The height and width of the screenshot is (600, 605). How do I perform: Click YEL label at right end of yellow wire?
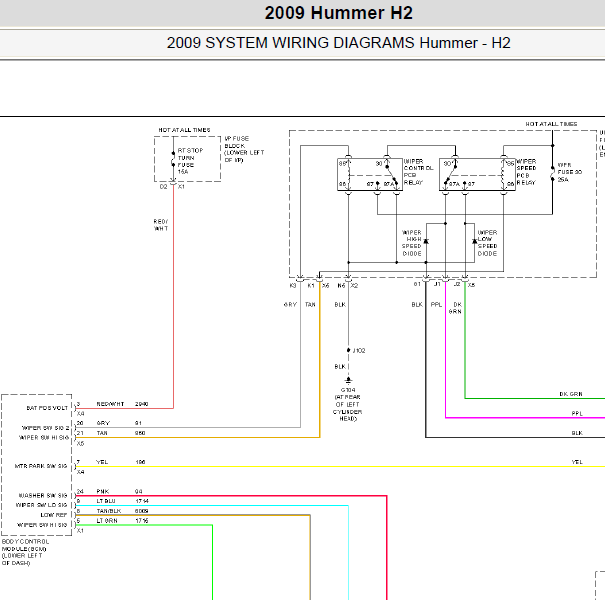pos(577,462)
